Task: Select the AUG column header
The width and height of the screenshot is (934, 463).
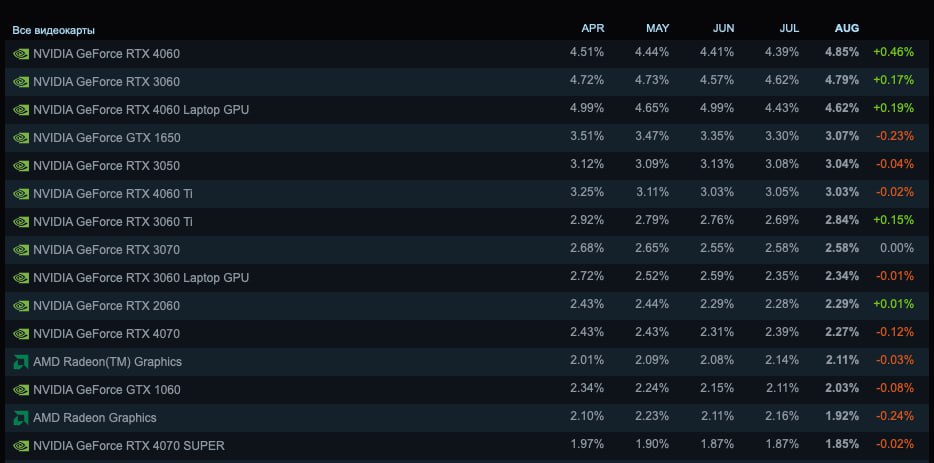Action: (846, 28)
